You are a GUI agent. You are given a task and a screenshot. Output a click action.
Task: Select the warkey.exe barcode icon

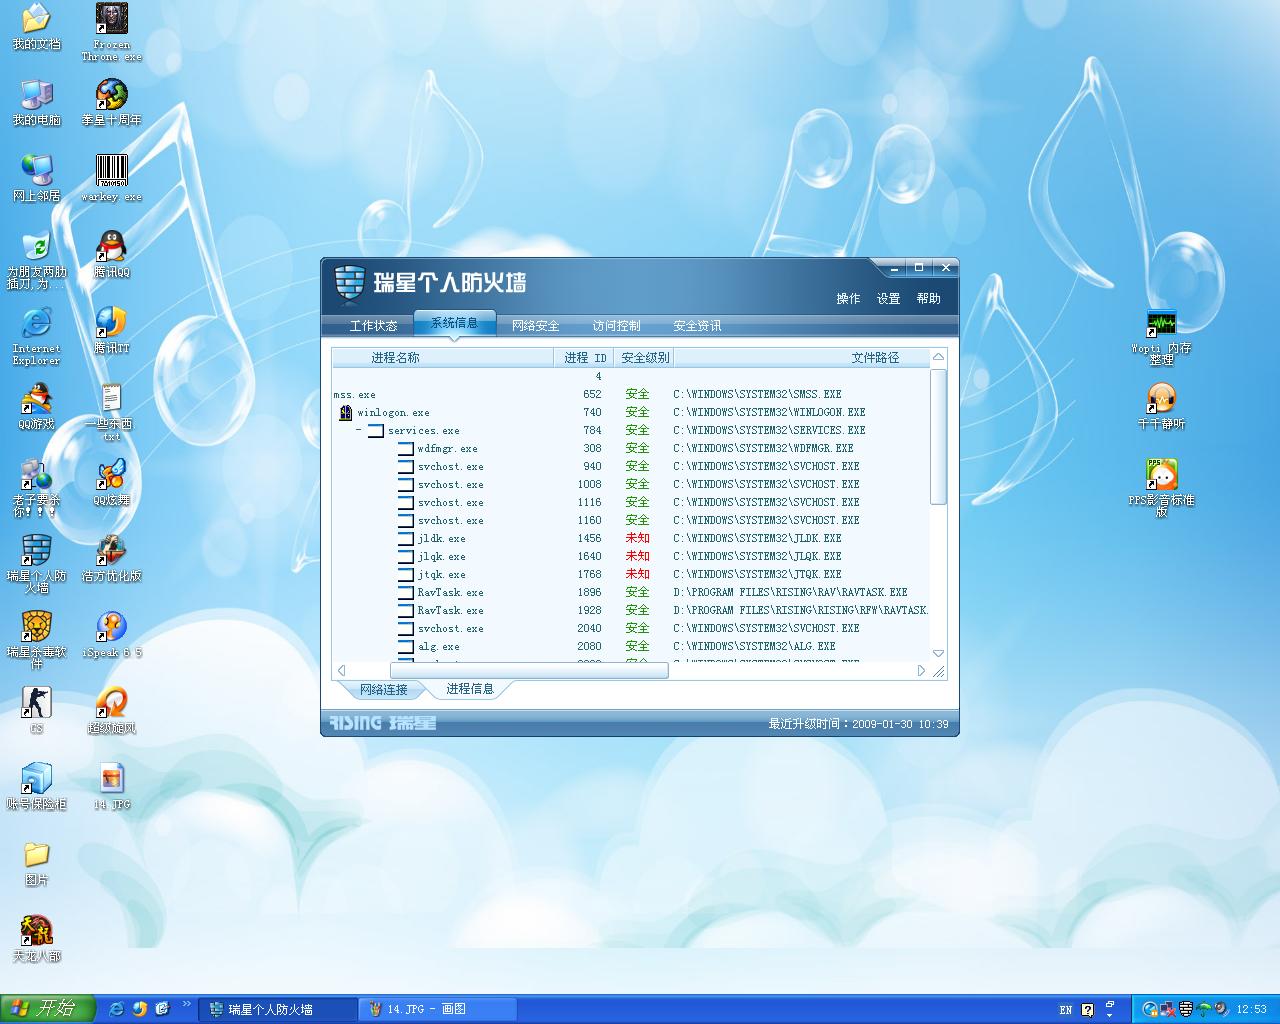(x=111, y=179)
